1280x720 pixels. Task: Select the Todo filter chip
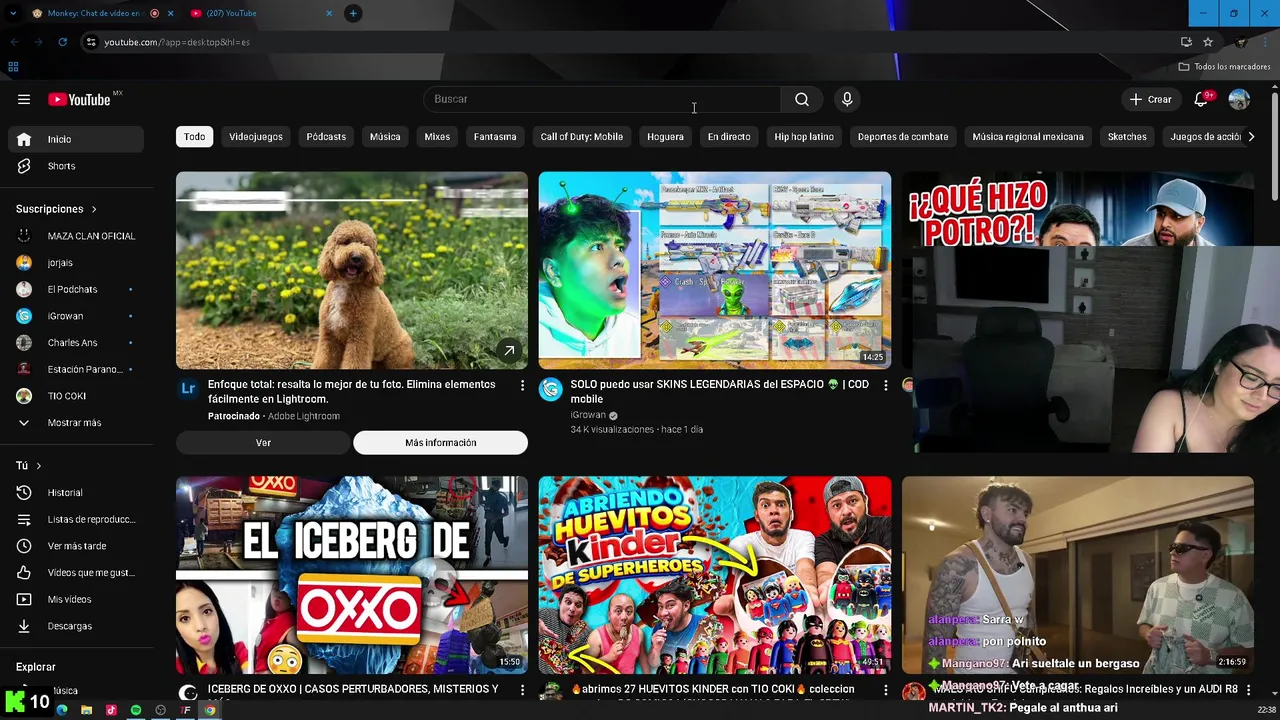click(x=194, y=137)
